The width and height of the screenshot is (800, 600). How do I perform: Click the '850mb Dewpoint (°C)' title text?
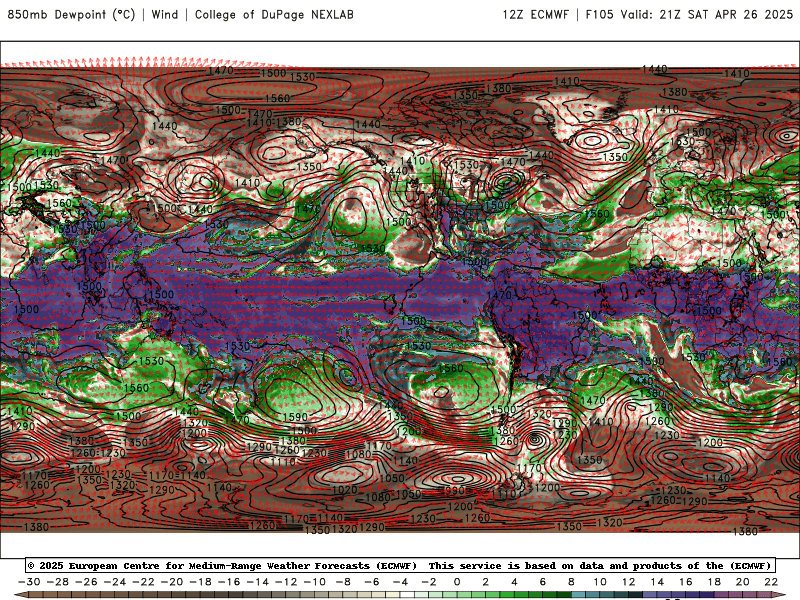pyautogui.click(x=71, y=14)
